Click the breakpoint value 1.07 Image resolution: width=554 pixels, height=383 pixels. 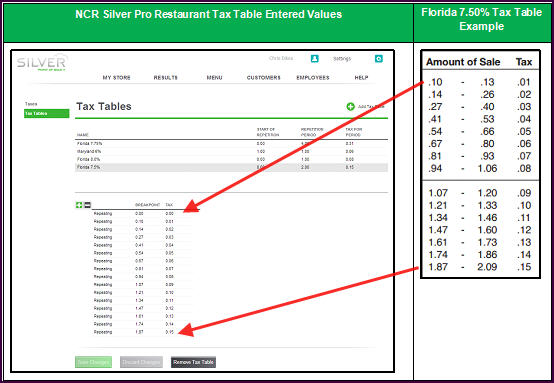click(x=139, y=284)
